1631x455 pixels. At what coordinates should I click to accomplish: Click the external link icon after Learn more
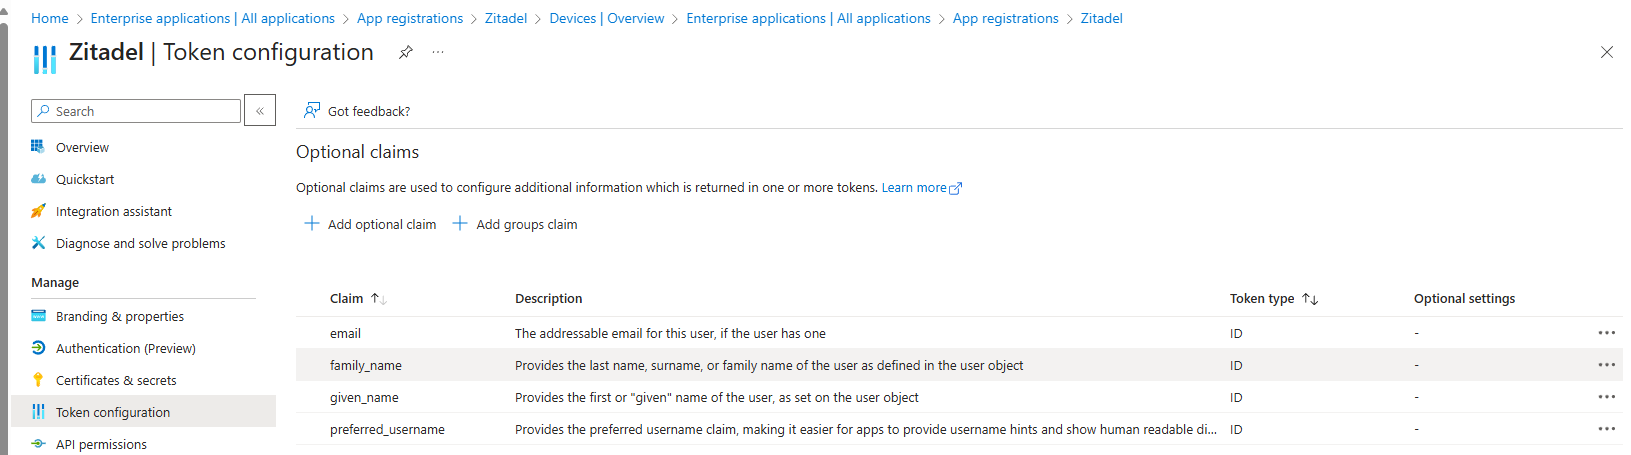point(955,188)
